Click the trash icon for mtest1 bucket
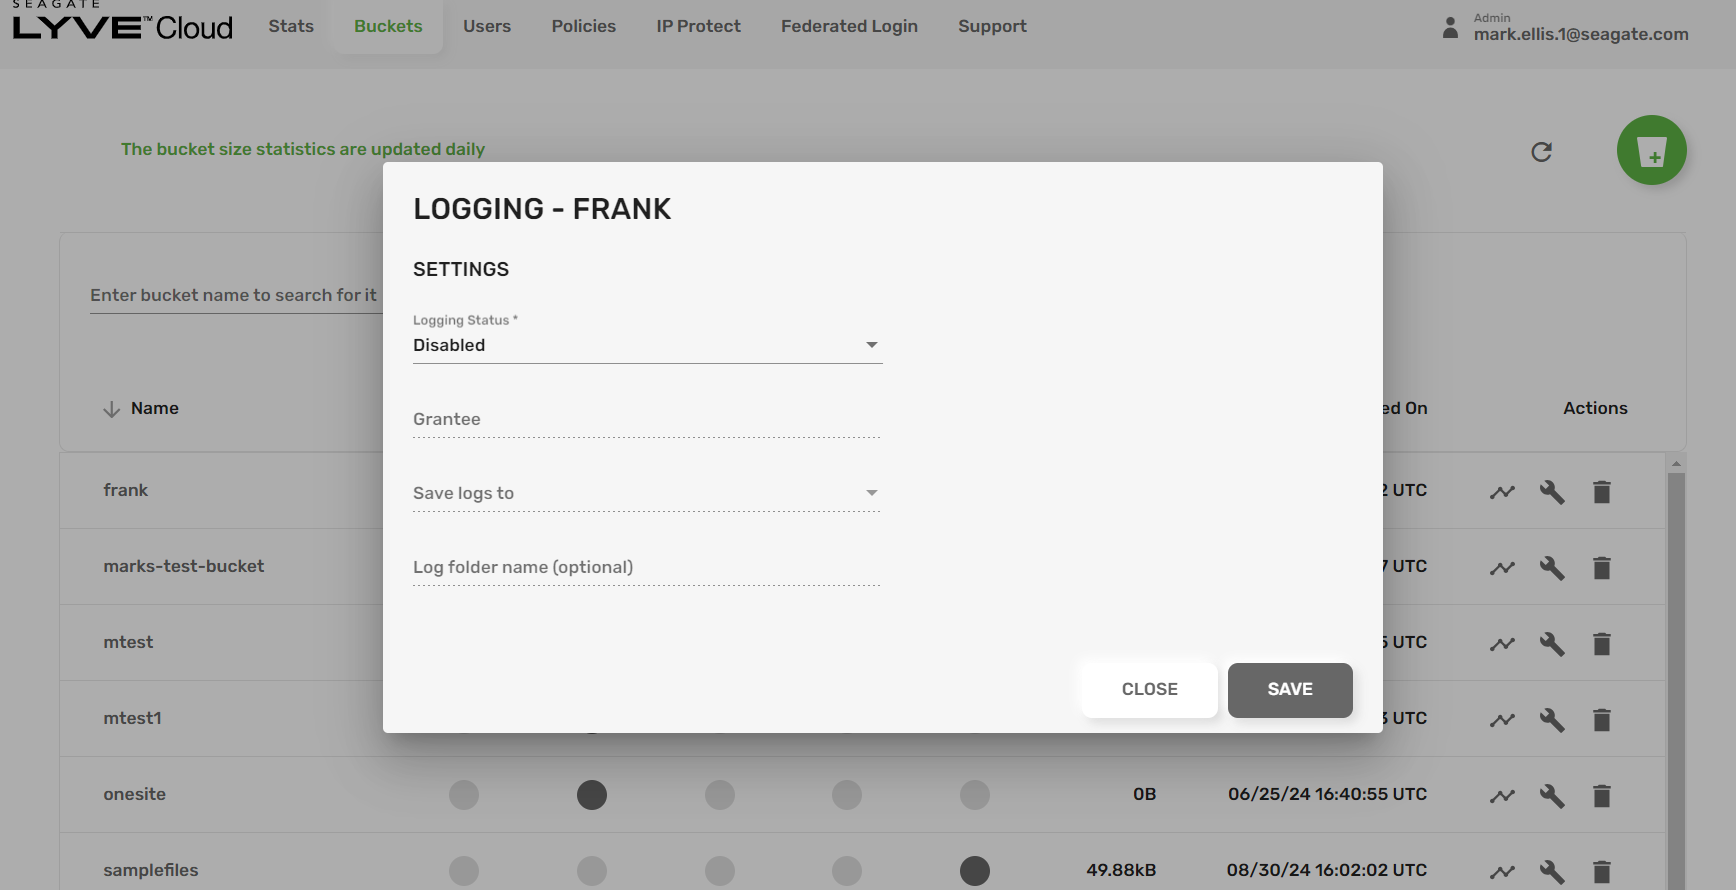Image resolution: width=1736 pixels, height=890 pixels. click(1601, 720)
